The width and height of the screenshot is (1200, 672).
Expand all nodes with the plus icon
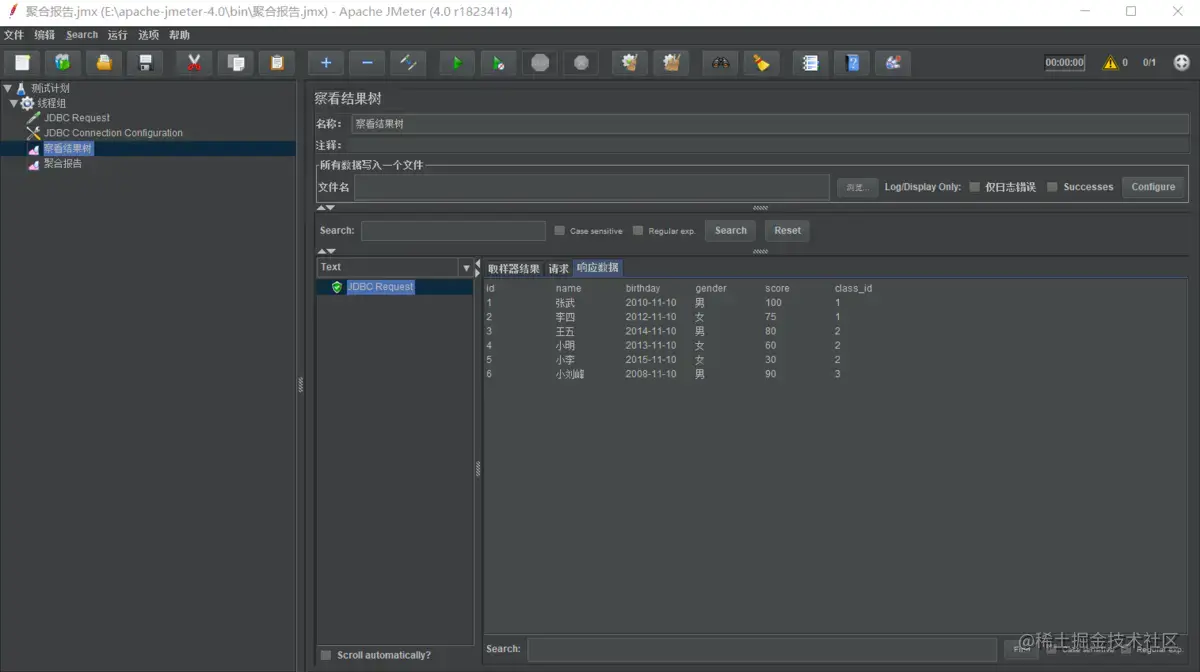[326, 63]
